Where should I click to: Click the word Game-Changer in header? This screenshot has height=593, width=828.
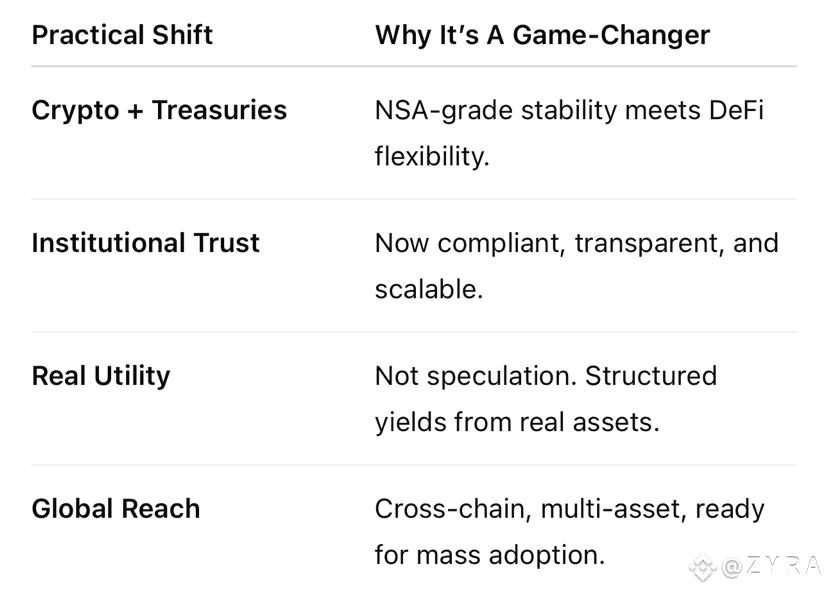coord(611,35)
